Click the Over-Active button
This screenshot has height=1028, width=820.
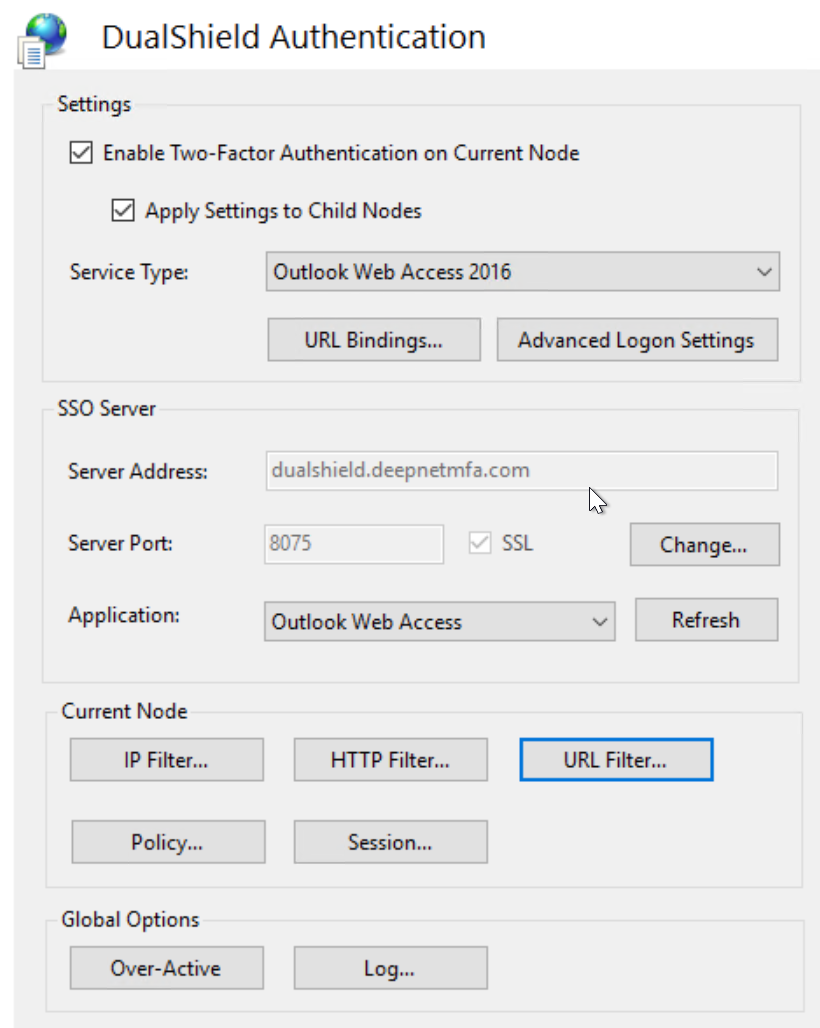(x=166, y=968)
